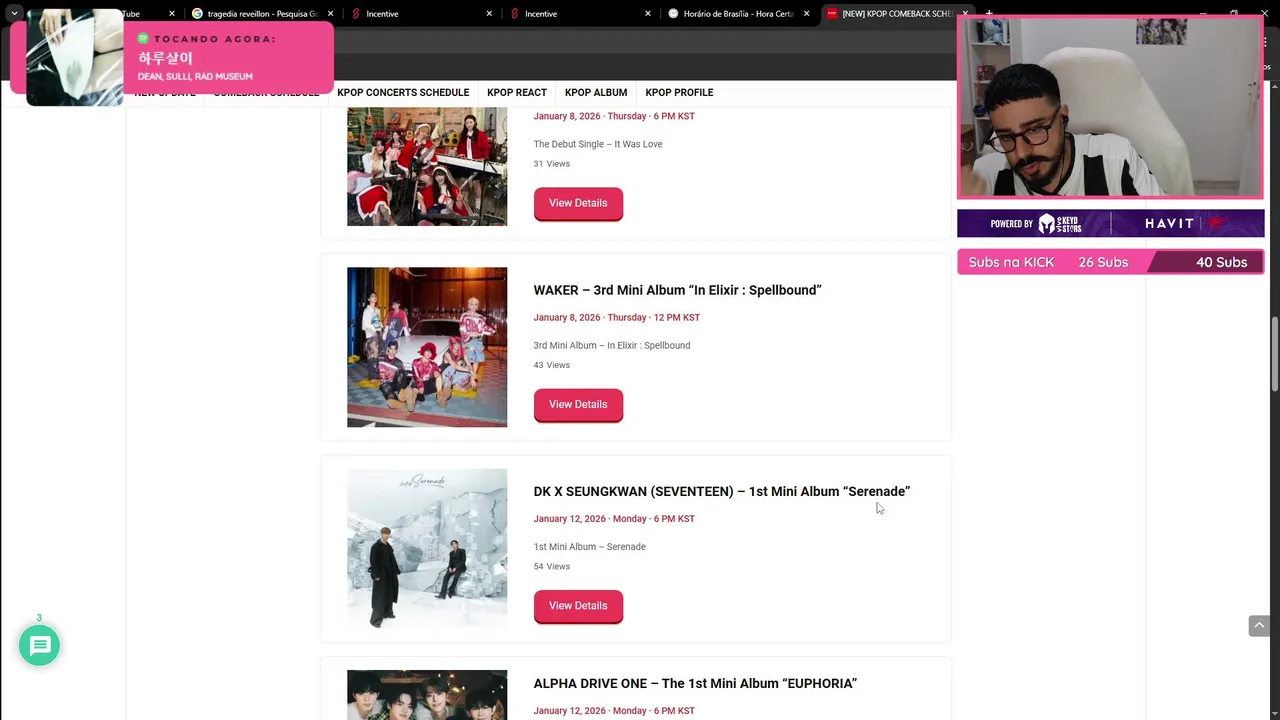This screenshot has width=1280, height=720.
Task: Open the ALPHA DRIVE ONE cover thumbnail
Action: click(427, 695)
